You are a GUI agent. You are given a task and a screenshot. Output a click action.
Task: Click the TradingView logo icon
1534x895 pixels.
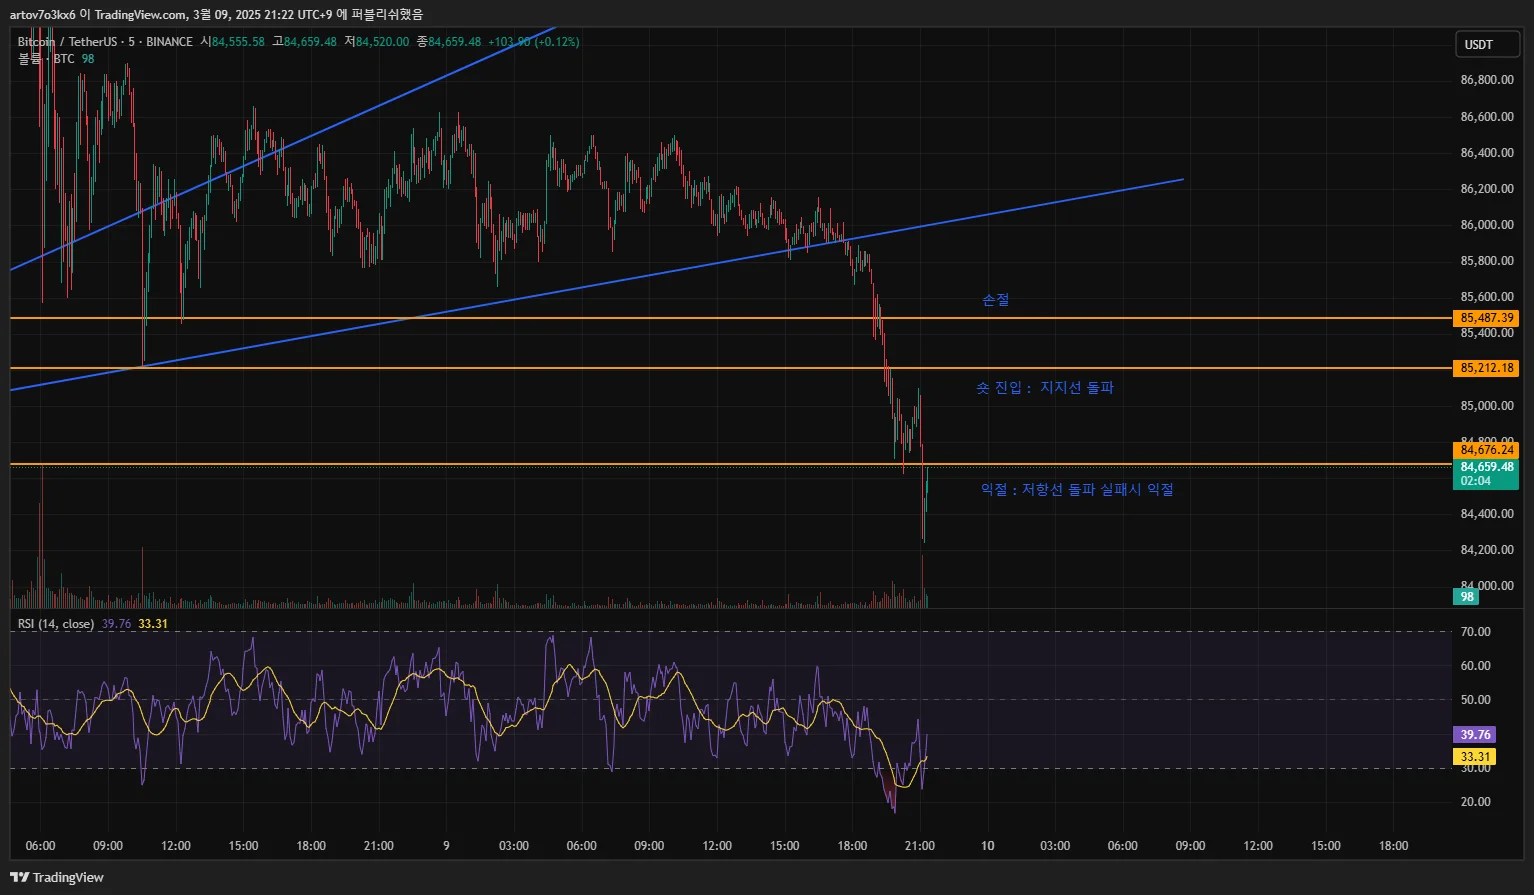pos(19,877)
